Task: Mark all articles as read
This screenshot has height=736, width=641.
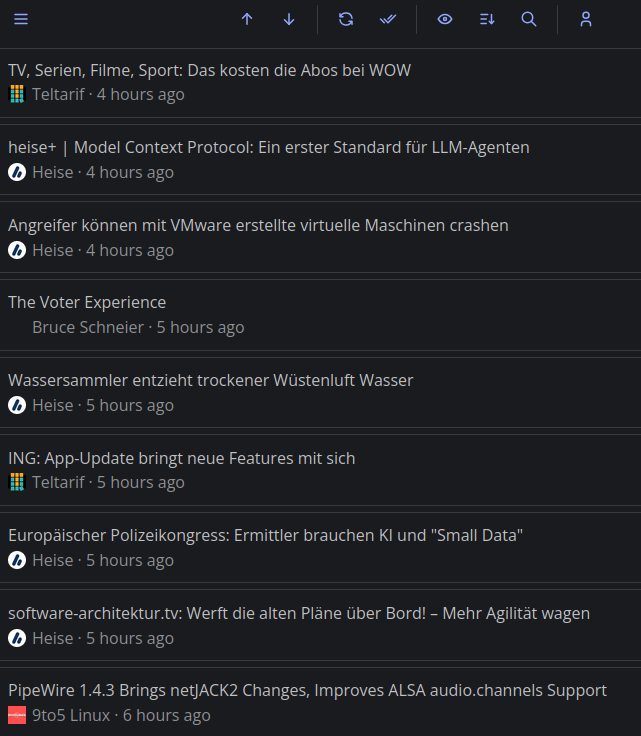Action: click(388, 19)
